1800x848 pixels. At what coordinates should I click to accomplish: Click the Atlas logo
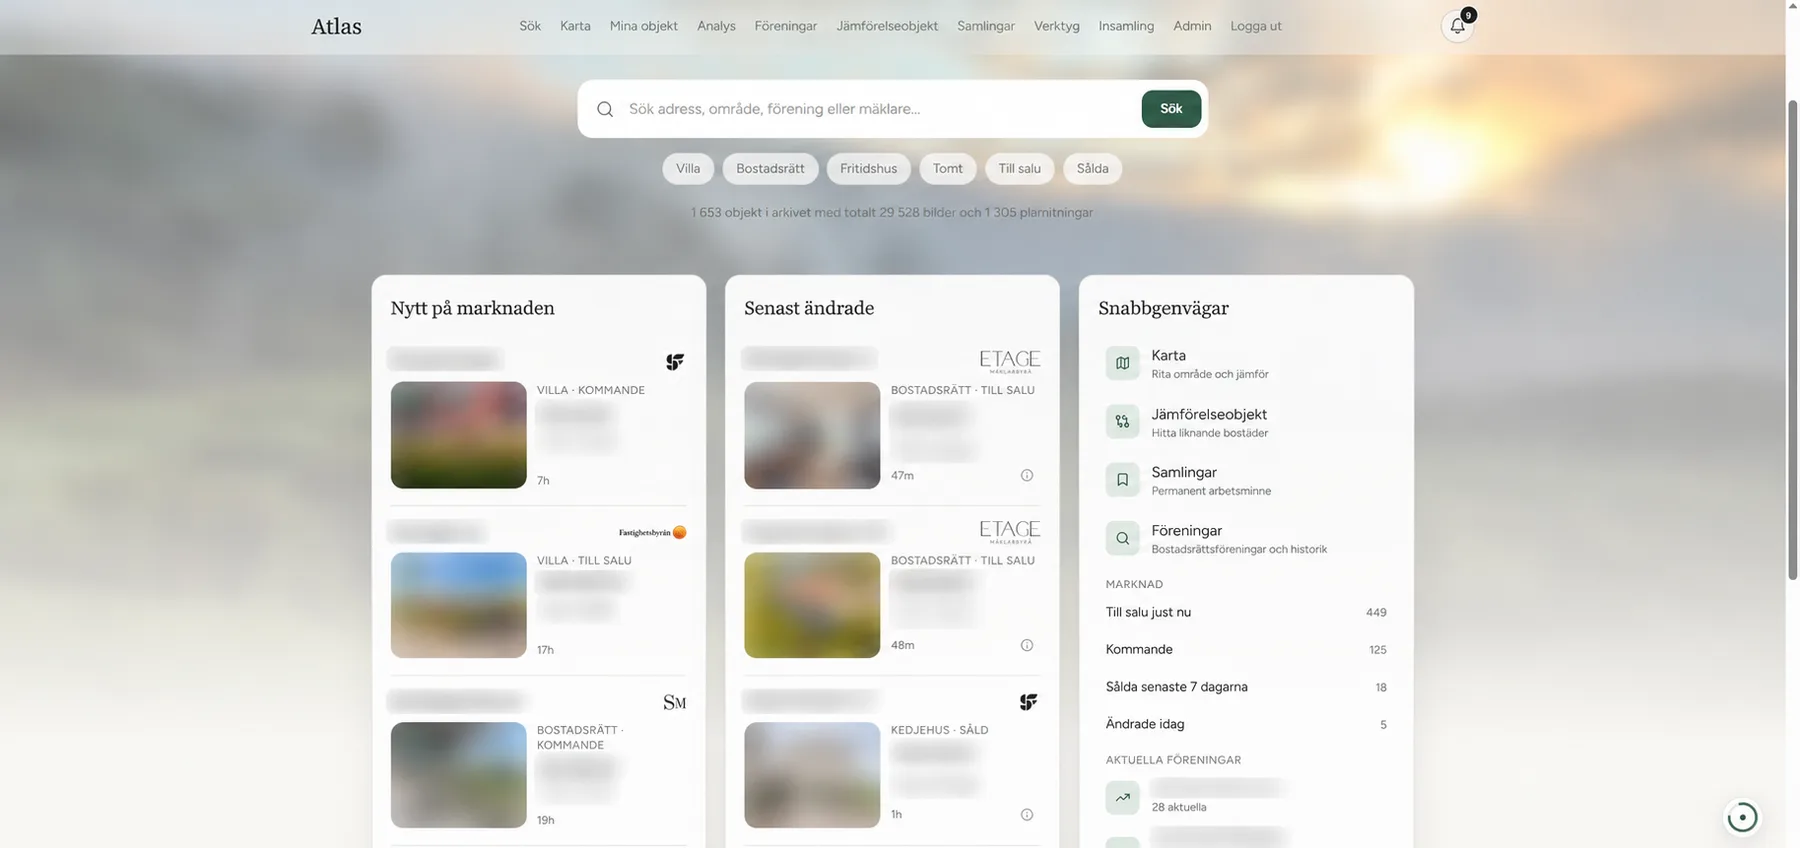coord(336,27)
